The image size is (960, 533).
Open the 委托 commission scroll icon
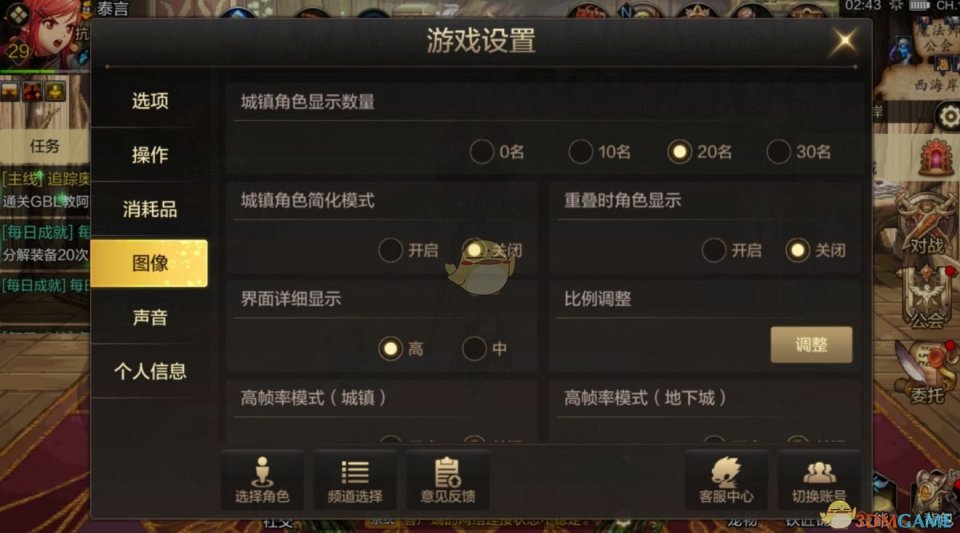(x=926, y=373)
